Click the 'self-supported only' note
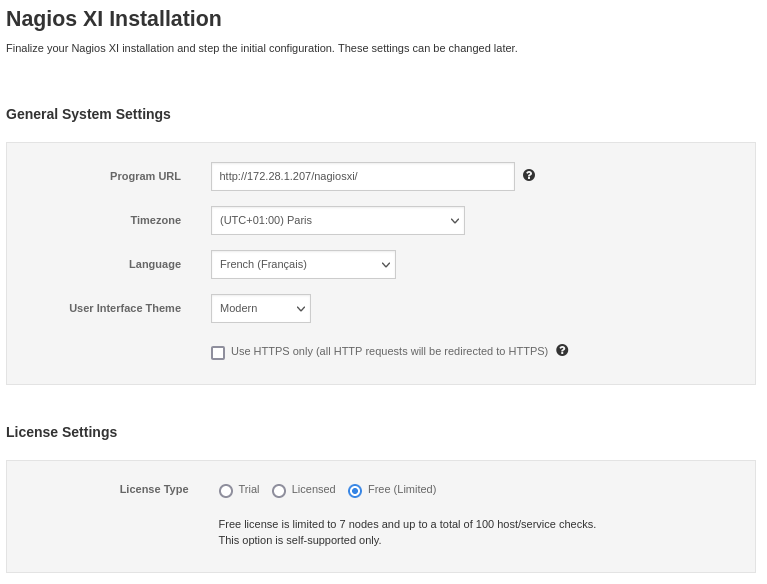Screen dimensions: 767x584 coord(300,540)
